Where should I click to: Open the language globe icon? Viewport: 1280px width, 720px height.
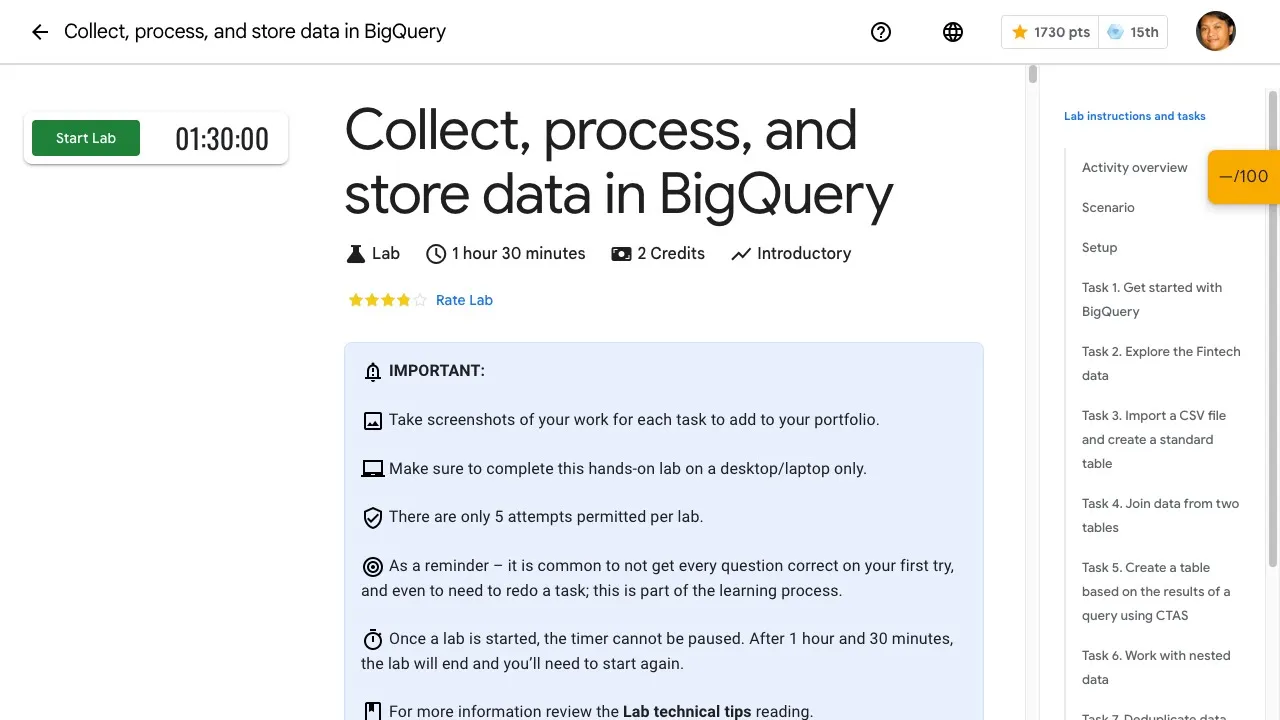click(953, 32)
